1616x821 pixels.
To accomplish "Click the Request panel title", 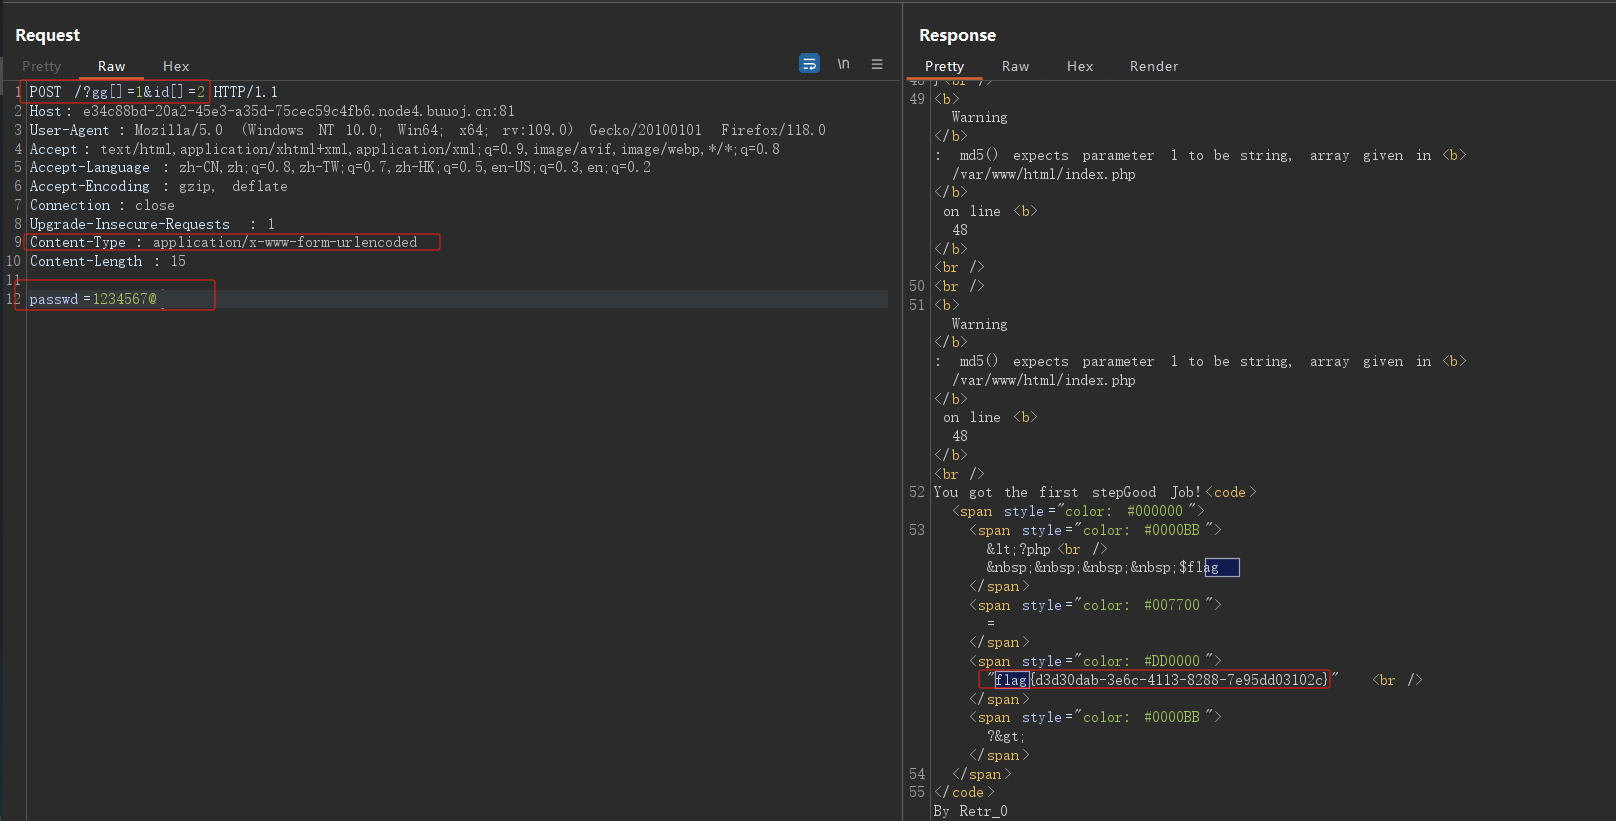I will [47, 35].
